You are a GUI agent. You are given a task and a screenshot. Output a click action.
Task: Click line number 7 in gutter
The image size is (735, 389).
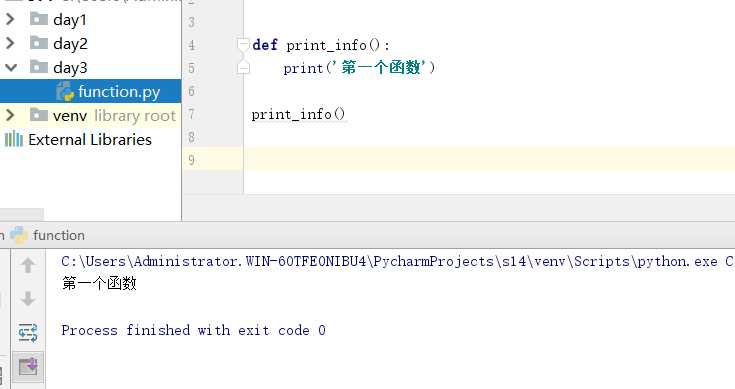click(191, 114)
